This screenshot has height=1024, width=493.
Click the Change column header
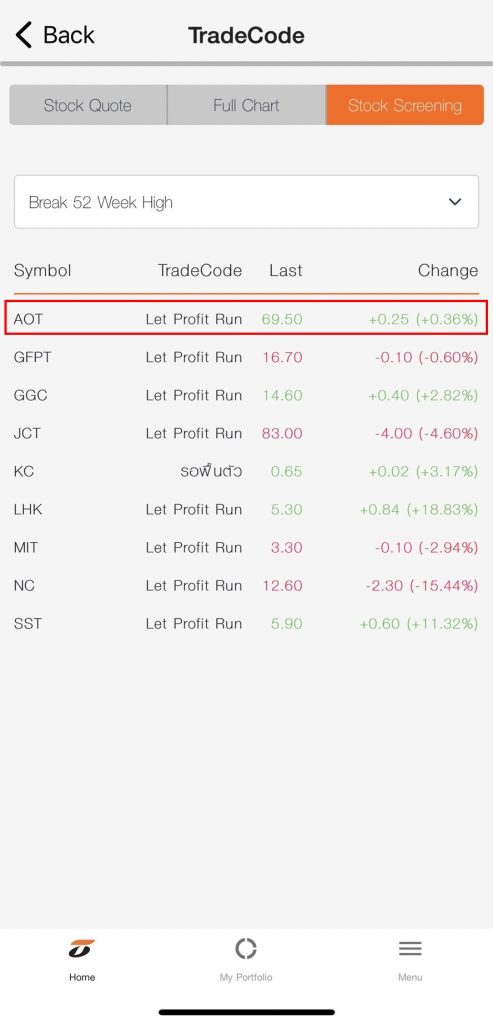(448, 270)
